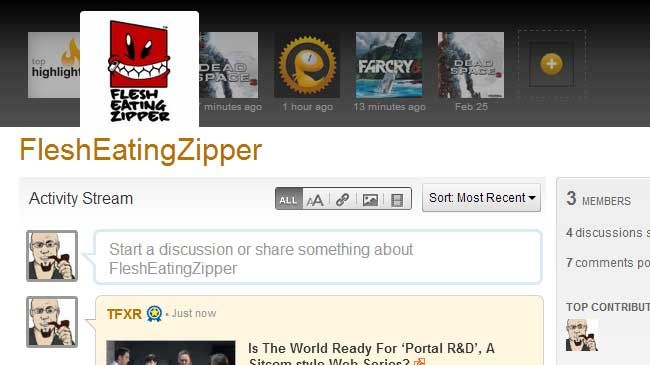650x365 pixels.
Task: Click the Activity Stream heading
Action: point(81,199)
